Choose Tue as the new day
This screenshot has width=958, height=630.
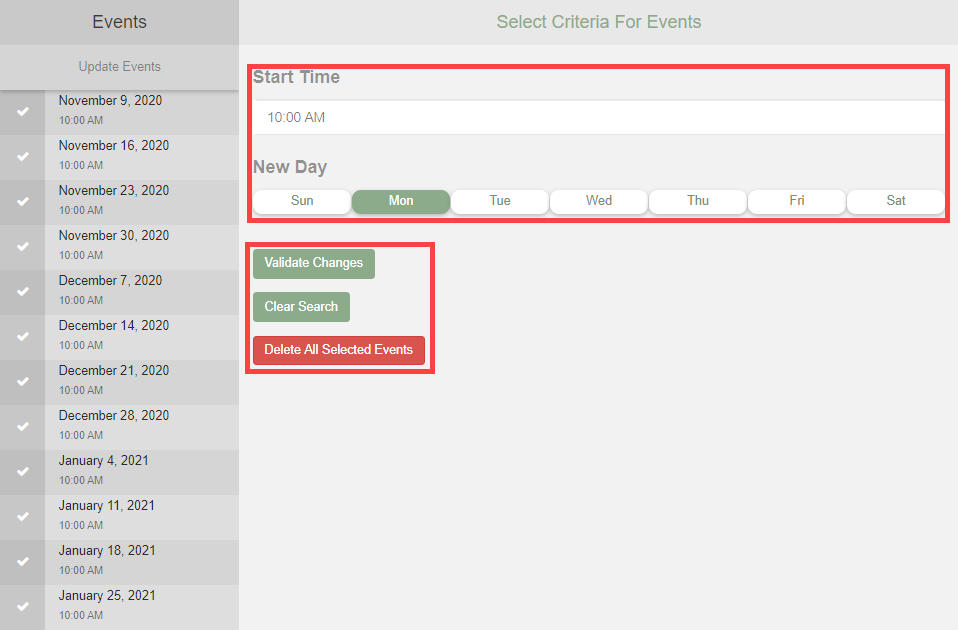point(500,201)
